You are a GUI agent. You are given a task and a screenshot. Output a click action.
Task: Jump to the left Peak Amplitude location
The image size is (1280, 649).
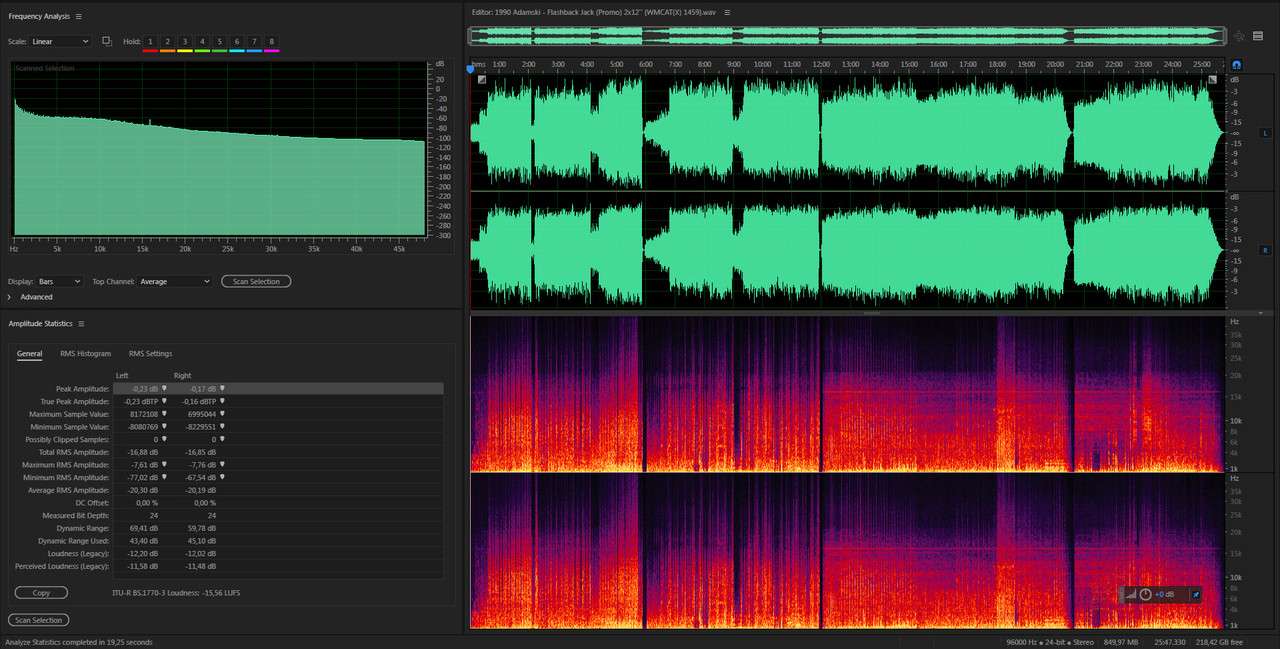(x=164, y=388)
